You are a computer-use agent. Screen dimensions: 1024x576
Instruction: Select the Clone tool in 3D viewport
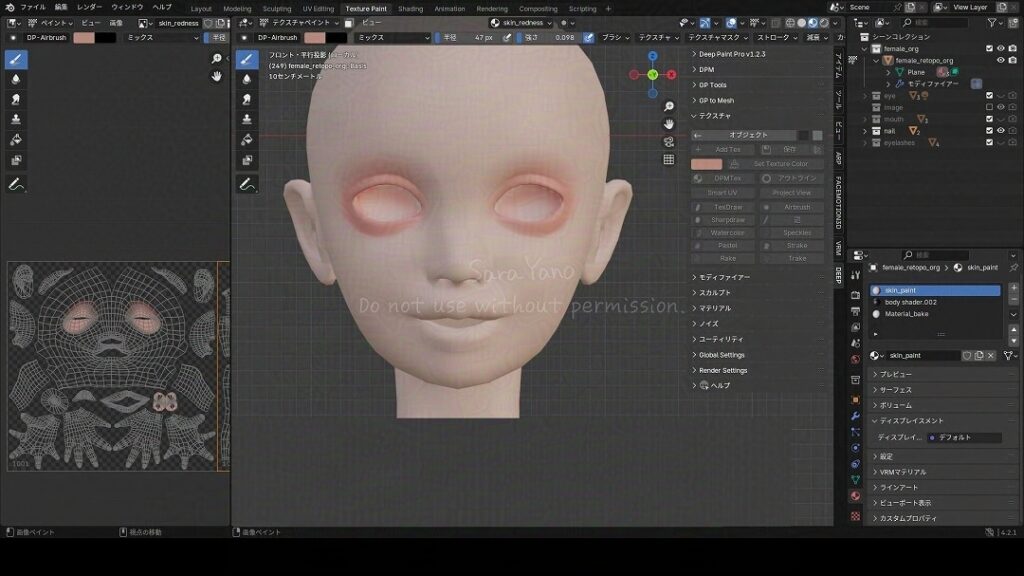tap(247, 120)
